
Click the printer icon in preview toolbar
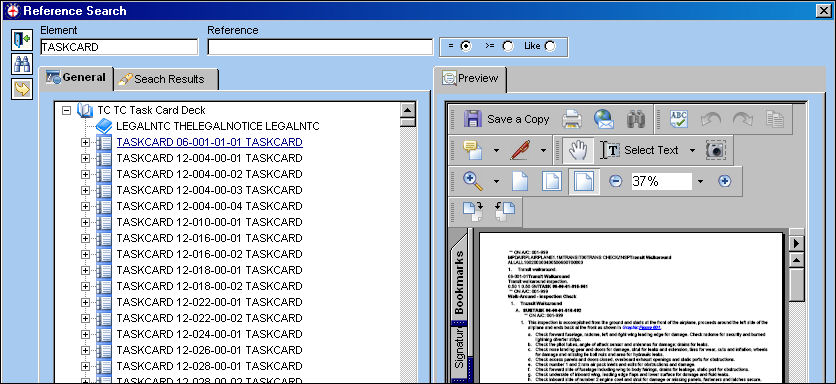click(572, 119)
